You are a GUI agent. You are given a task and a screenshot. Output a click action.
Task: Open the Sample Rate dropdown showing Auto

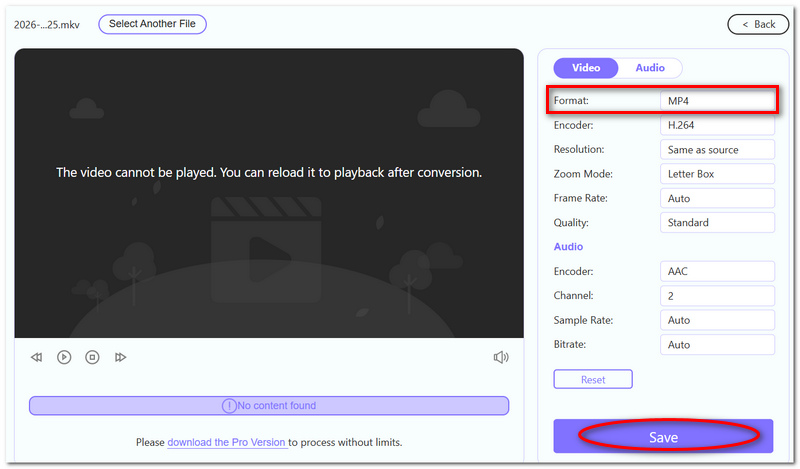click(717, 320)
